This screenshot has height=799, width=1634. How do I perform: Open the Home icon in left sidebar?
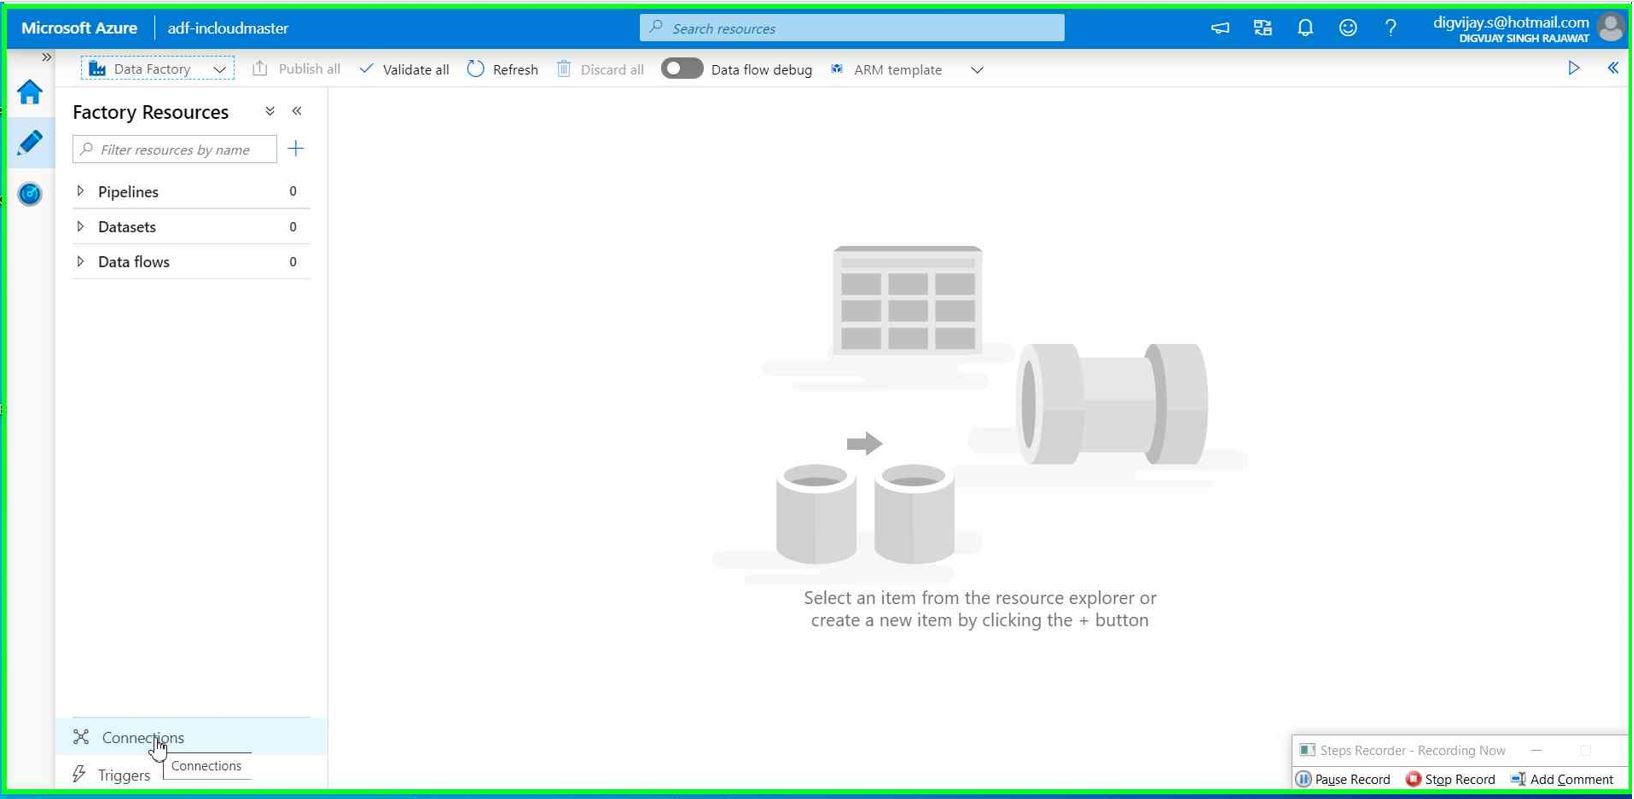[30, 92]
